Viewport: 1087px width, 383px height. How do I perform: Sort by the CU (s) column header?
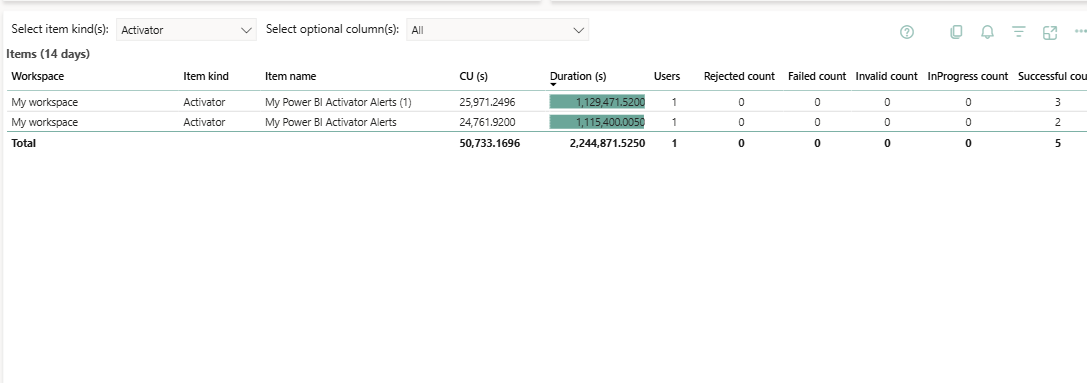tap(473, 76)
